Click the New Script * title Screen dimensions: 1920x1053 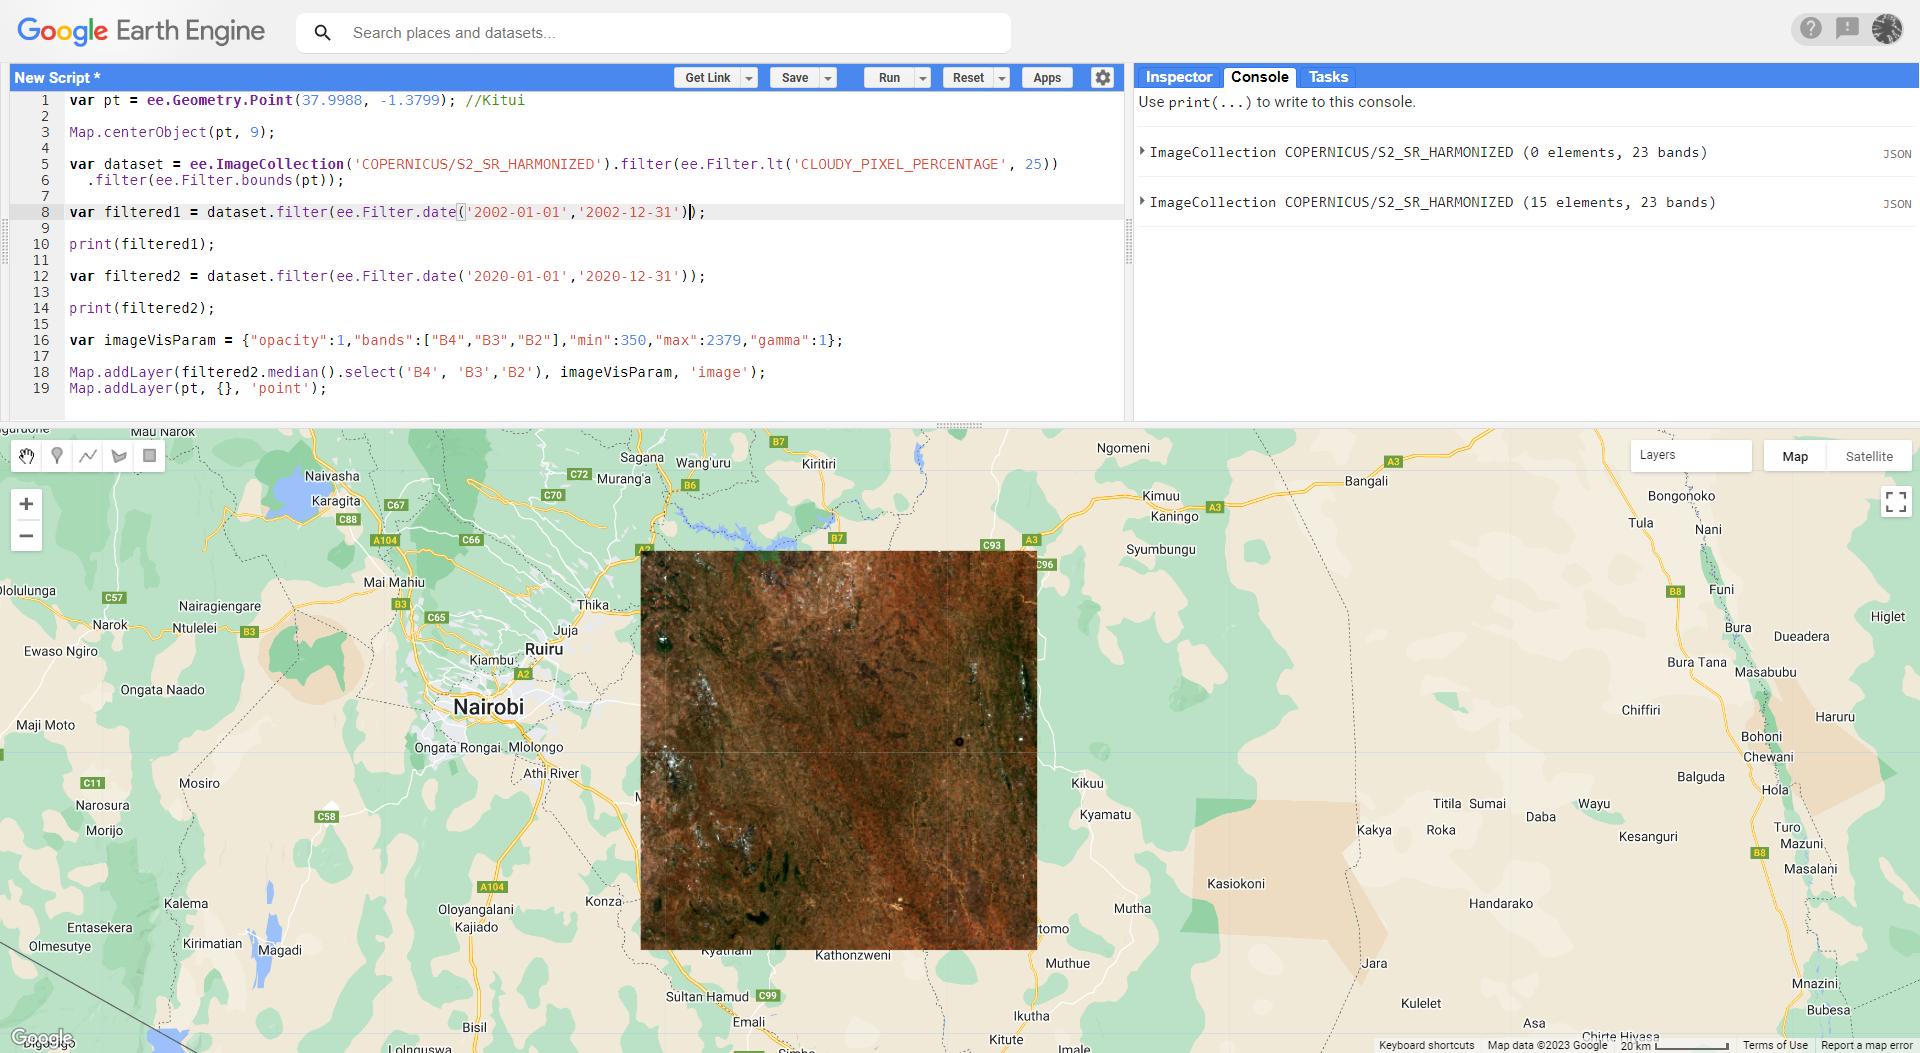click(57, 78)
